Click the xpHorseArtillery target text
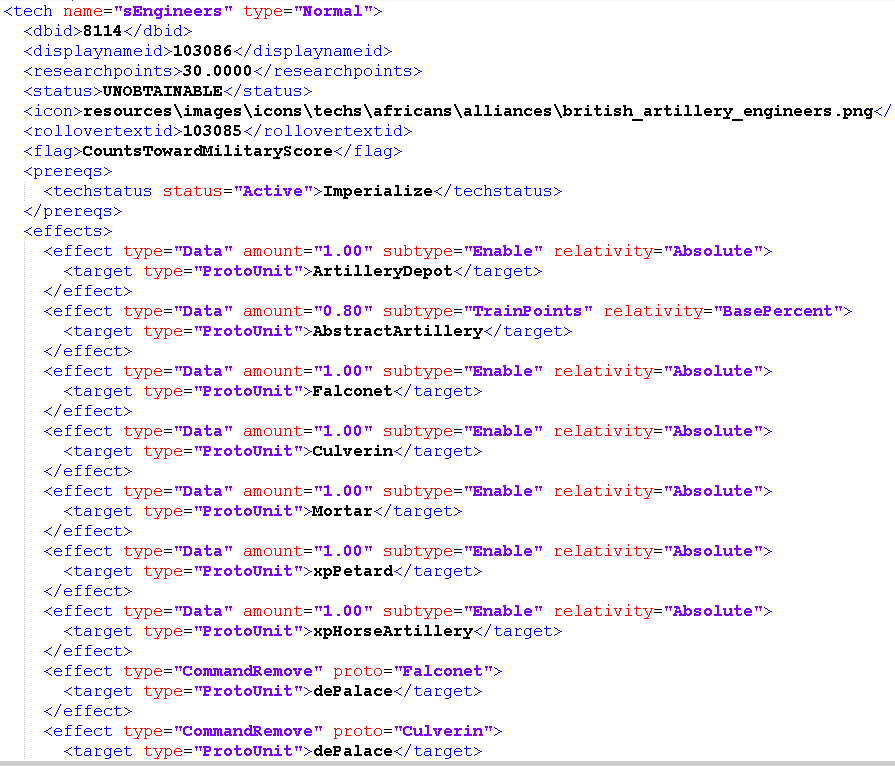This screenshot has height=766, width=895. pos(392,631)
